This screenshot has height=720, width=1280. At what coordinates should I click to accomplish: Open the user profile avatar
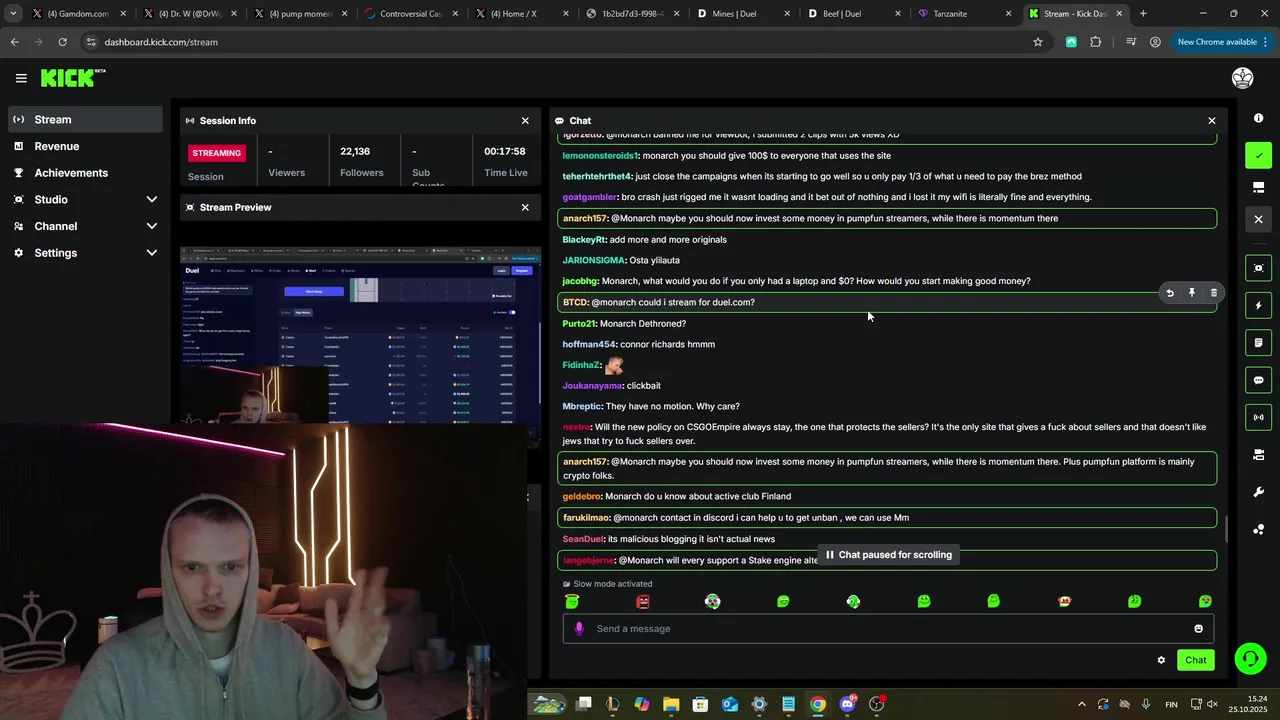point(1243,78)
